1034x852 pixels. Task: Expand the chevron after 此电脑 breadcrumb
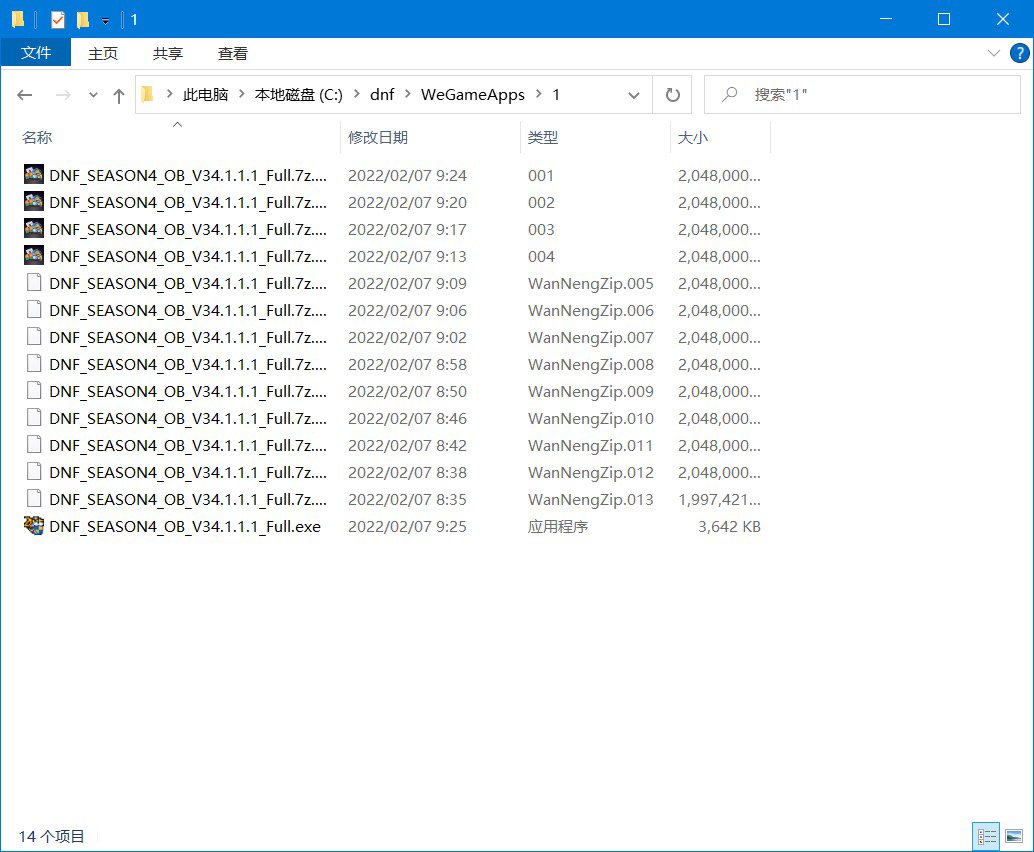tap(241, 94)
